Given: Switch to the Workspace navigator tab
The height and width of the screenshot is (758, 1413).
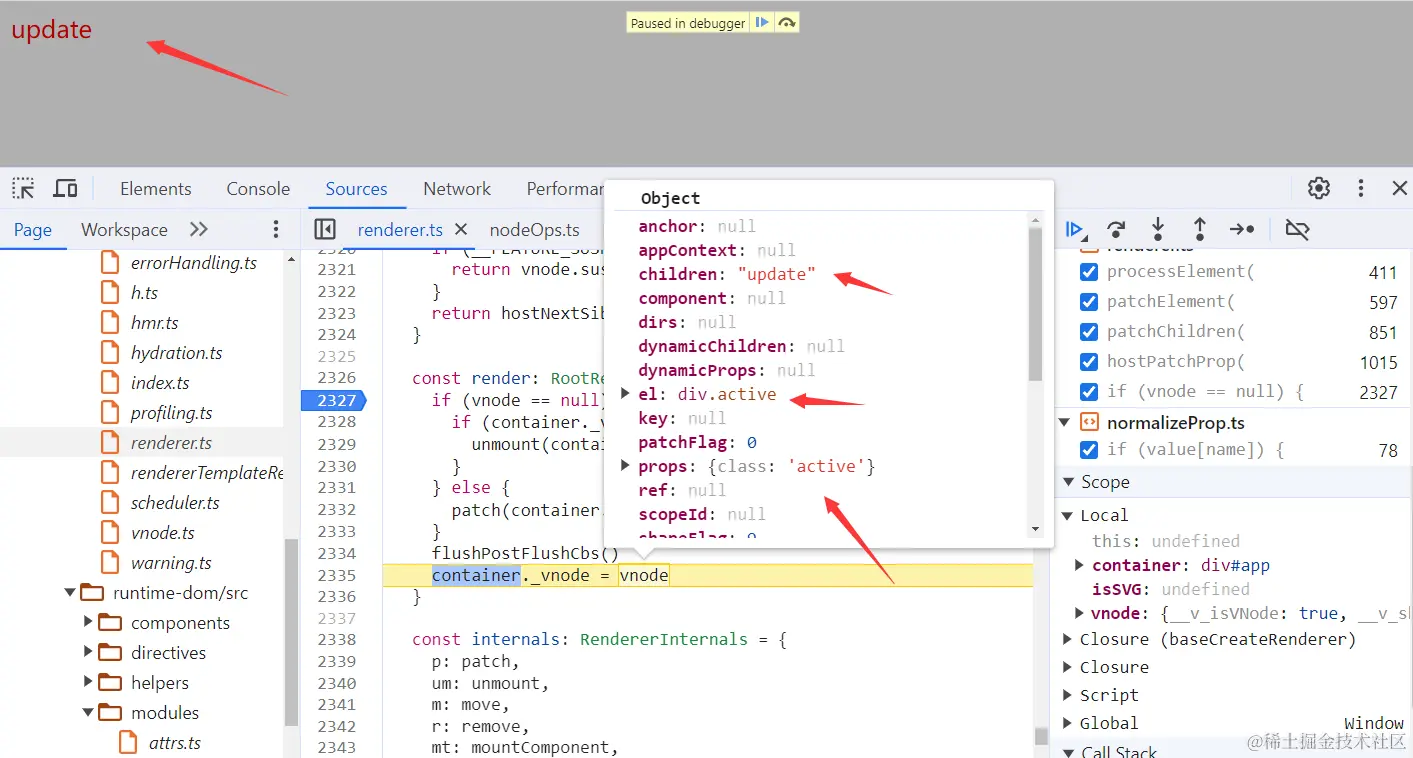Looking at the screenshot, I should tap(124, 230).
